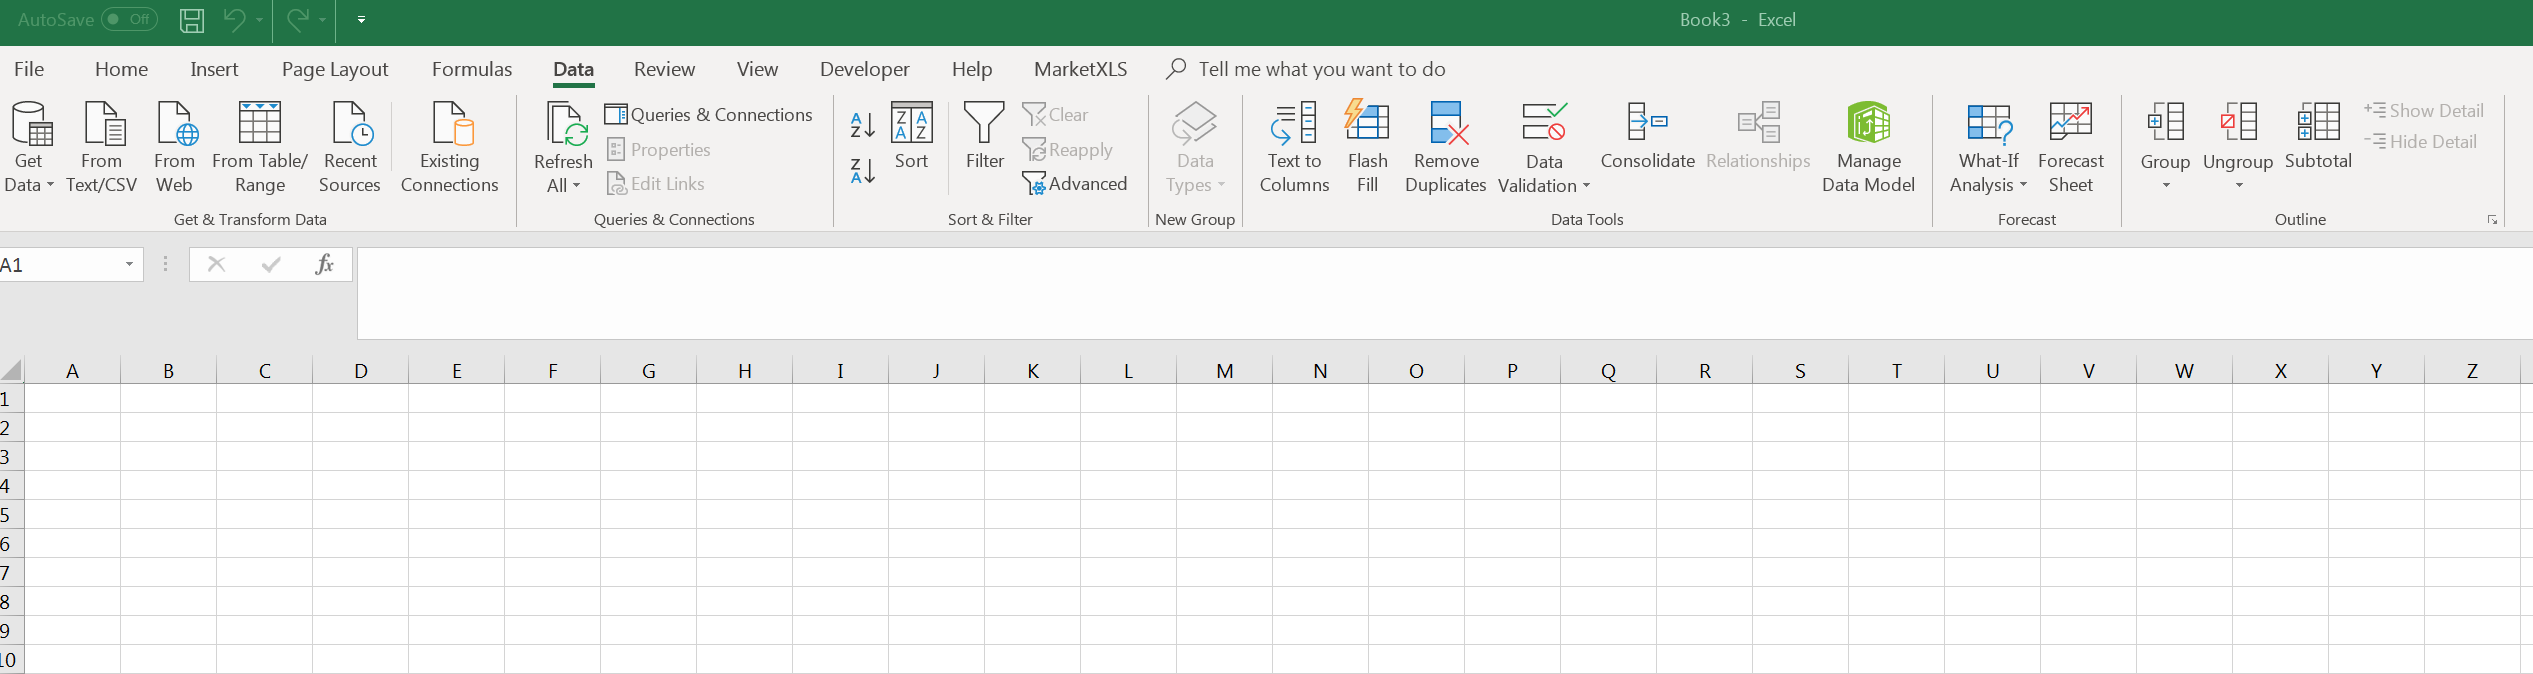The image size is (2533, 674).
Task: Open Customize Quick Access Toolbar dropdown
Action: [x=361, y=19]
